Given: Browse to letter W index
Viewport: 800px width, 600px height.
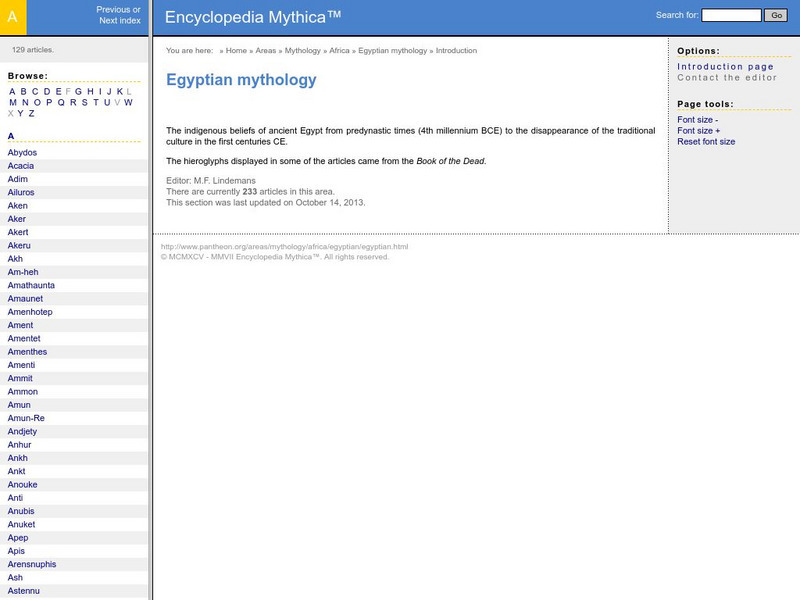Looking at the screenshot, I should pos(128,103).
